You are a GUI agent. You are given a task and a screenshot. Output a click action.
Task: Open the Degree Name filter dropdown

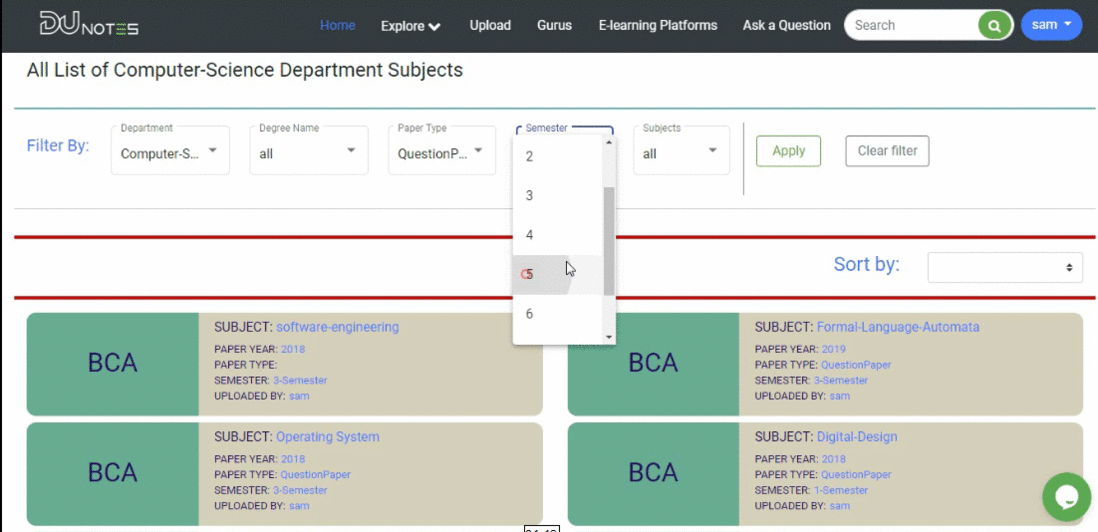[309, 150]
